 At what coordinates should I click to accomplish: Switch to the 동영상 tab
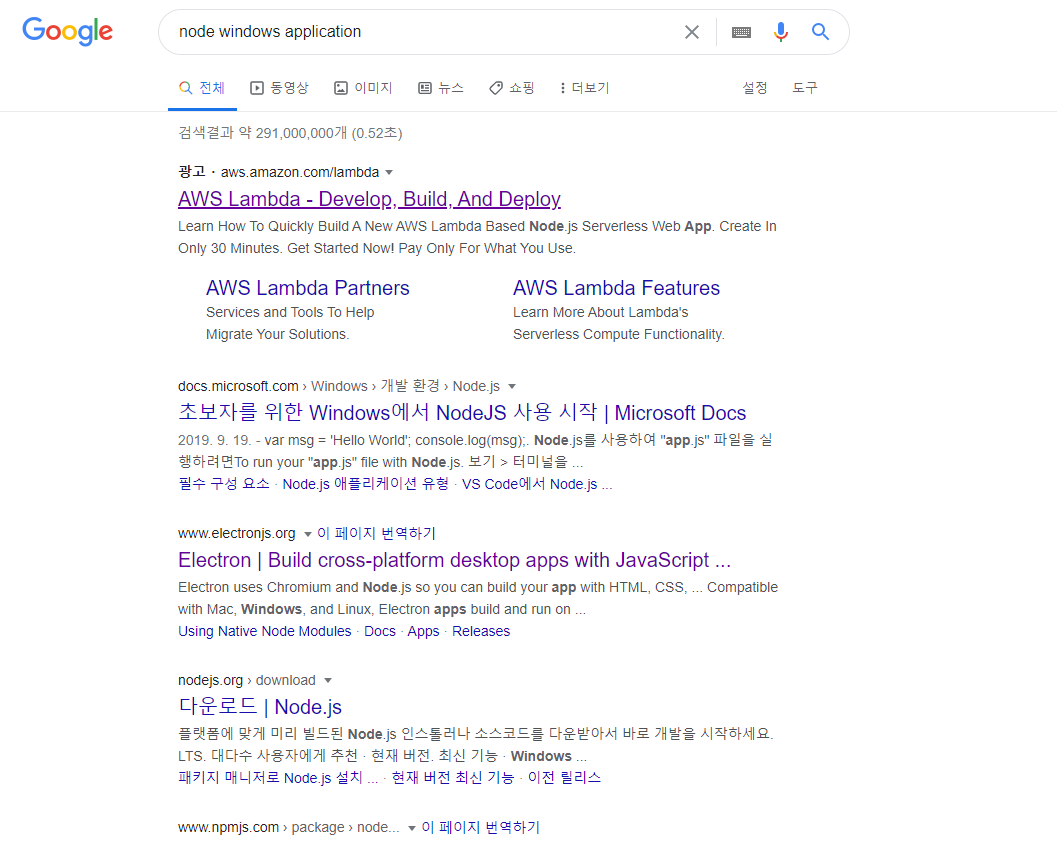point(279,88)
